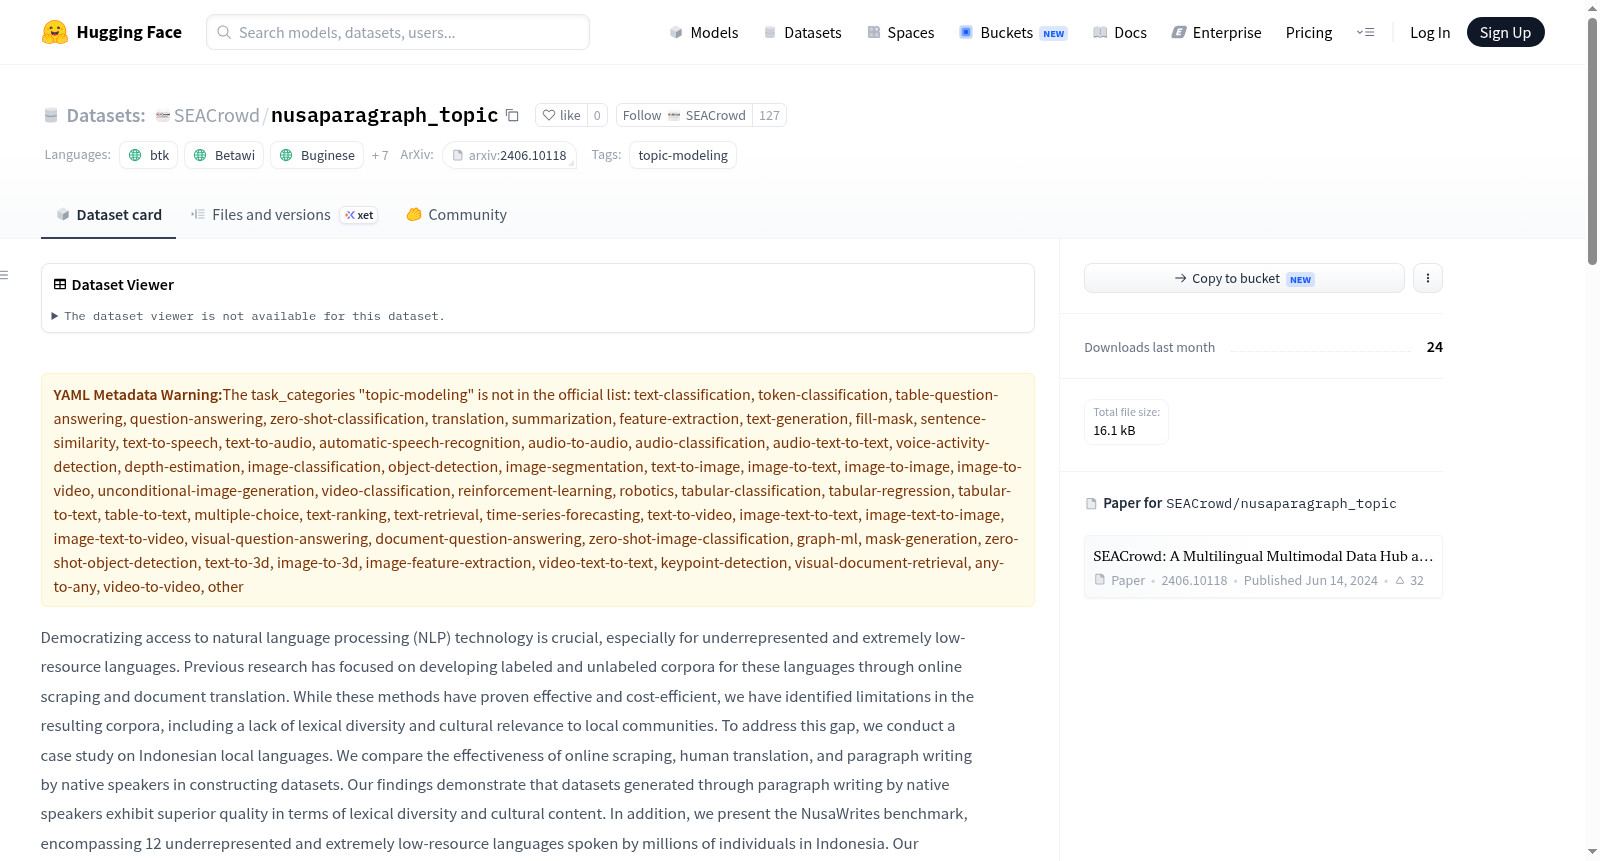Image resolution: width=1600 pixels, height=861 pixels.
Task: Open the SEACrowd paper card
Action: (1263, 567)
